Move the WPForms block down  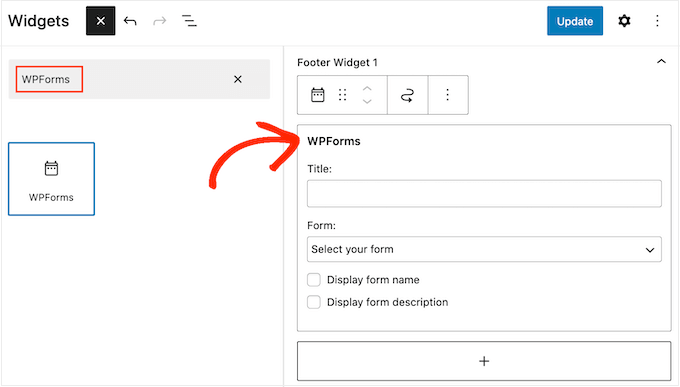click(x=367, y=102)
